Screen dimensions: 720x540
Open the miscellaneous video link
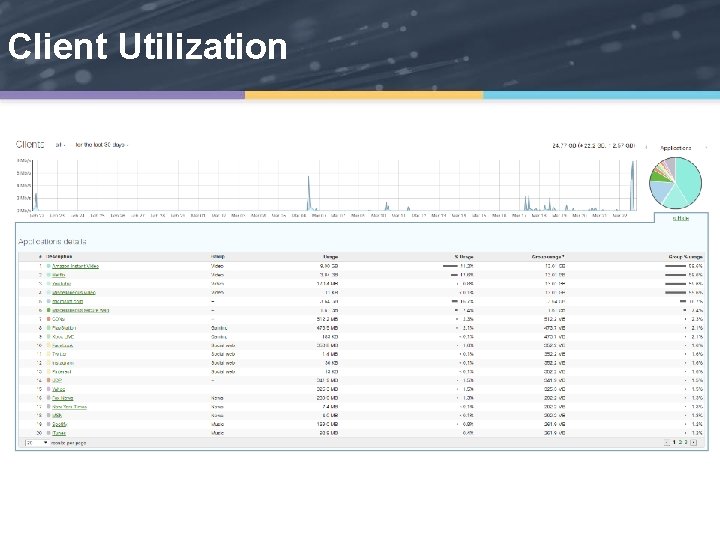point(73,292)
